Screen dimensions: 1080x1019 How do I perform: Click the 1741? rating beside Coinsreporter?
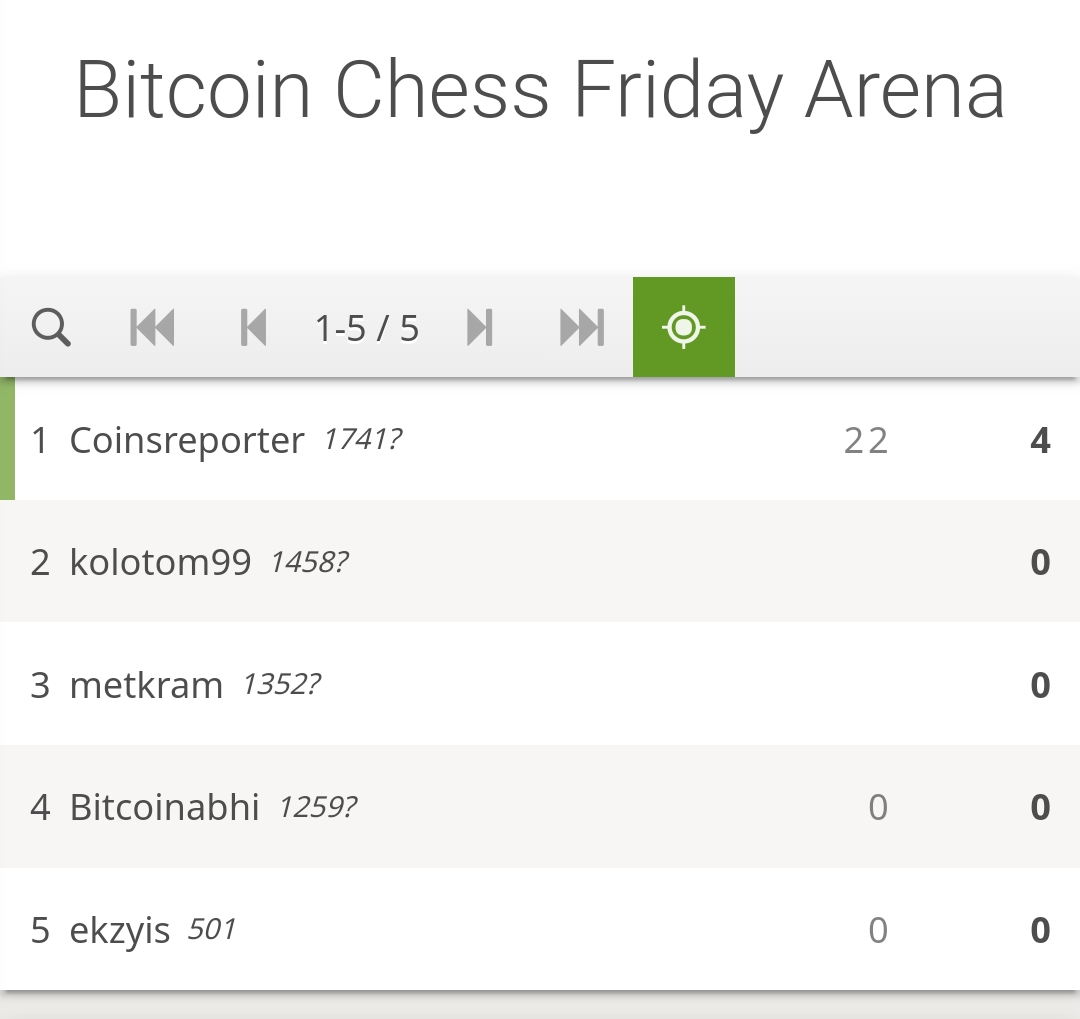pyautogui.click(x=362, y=439)
